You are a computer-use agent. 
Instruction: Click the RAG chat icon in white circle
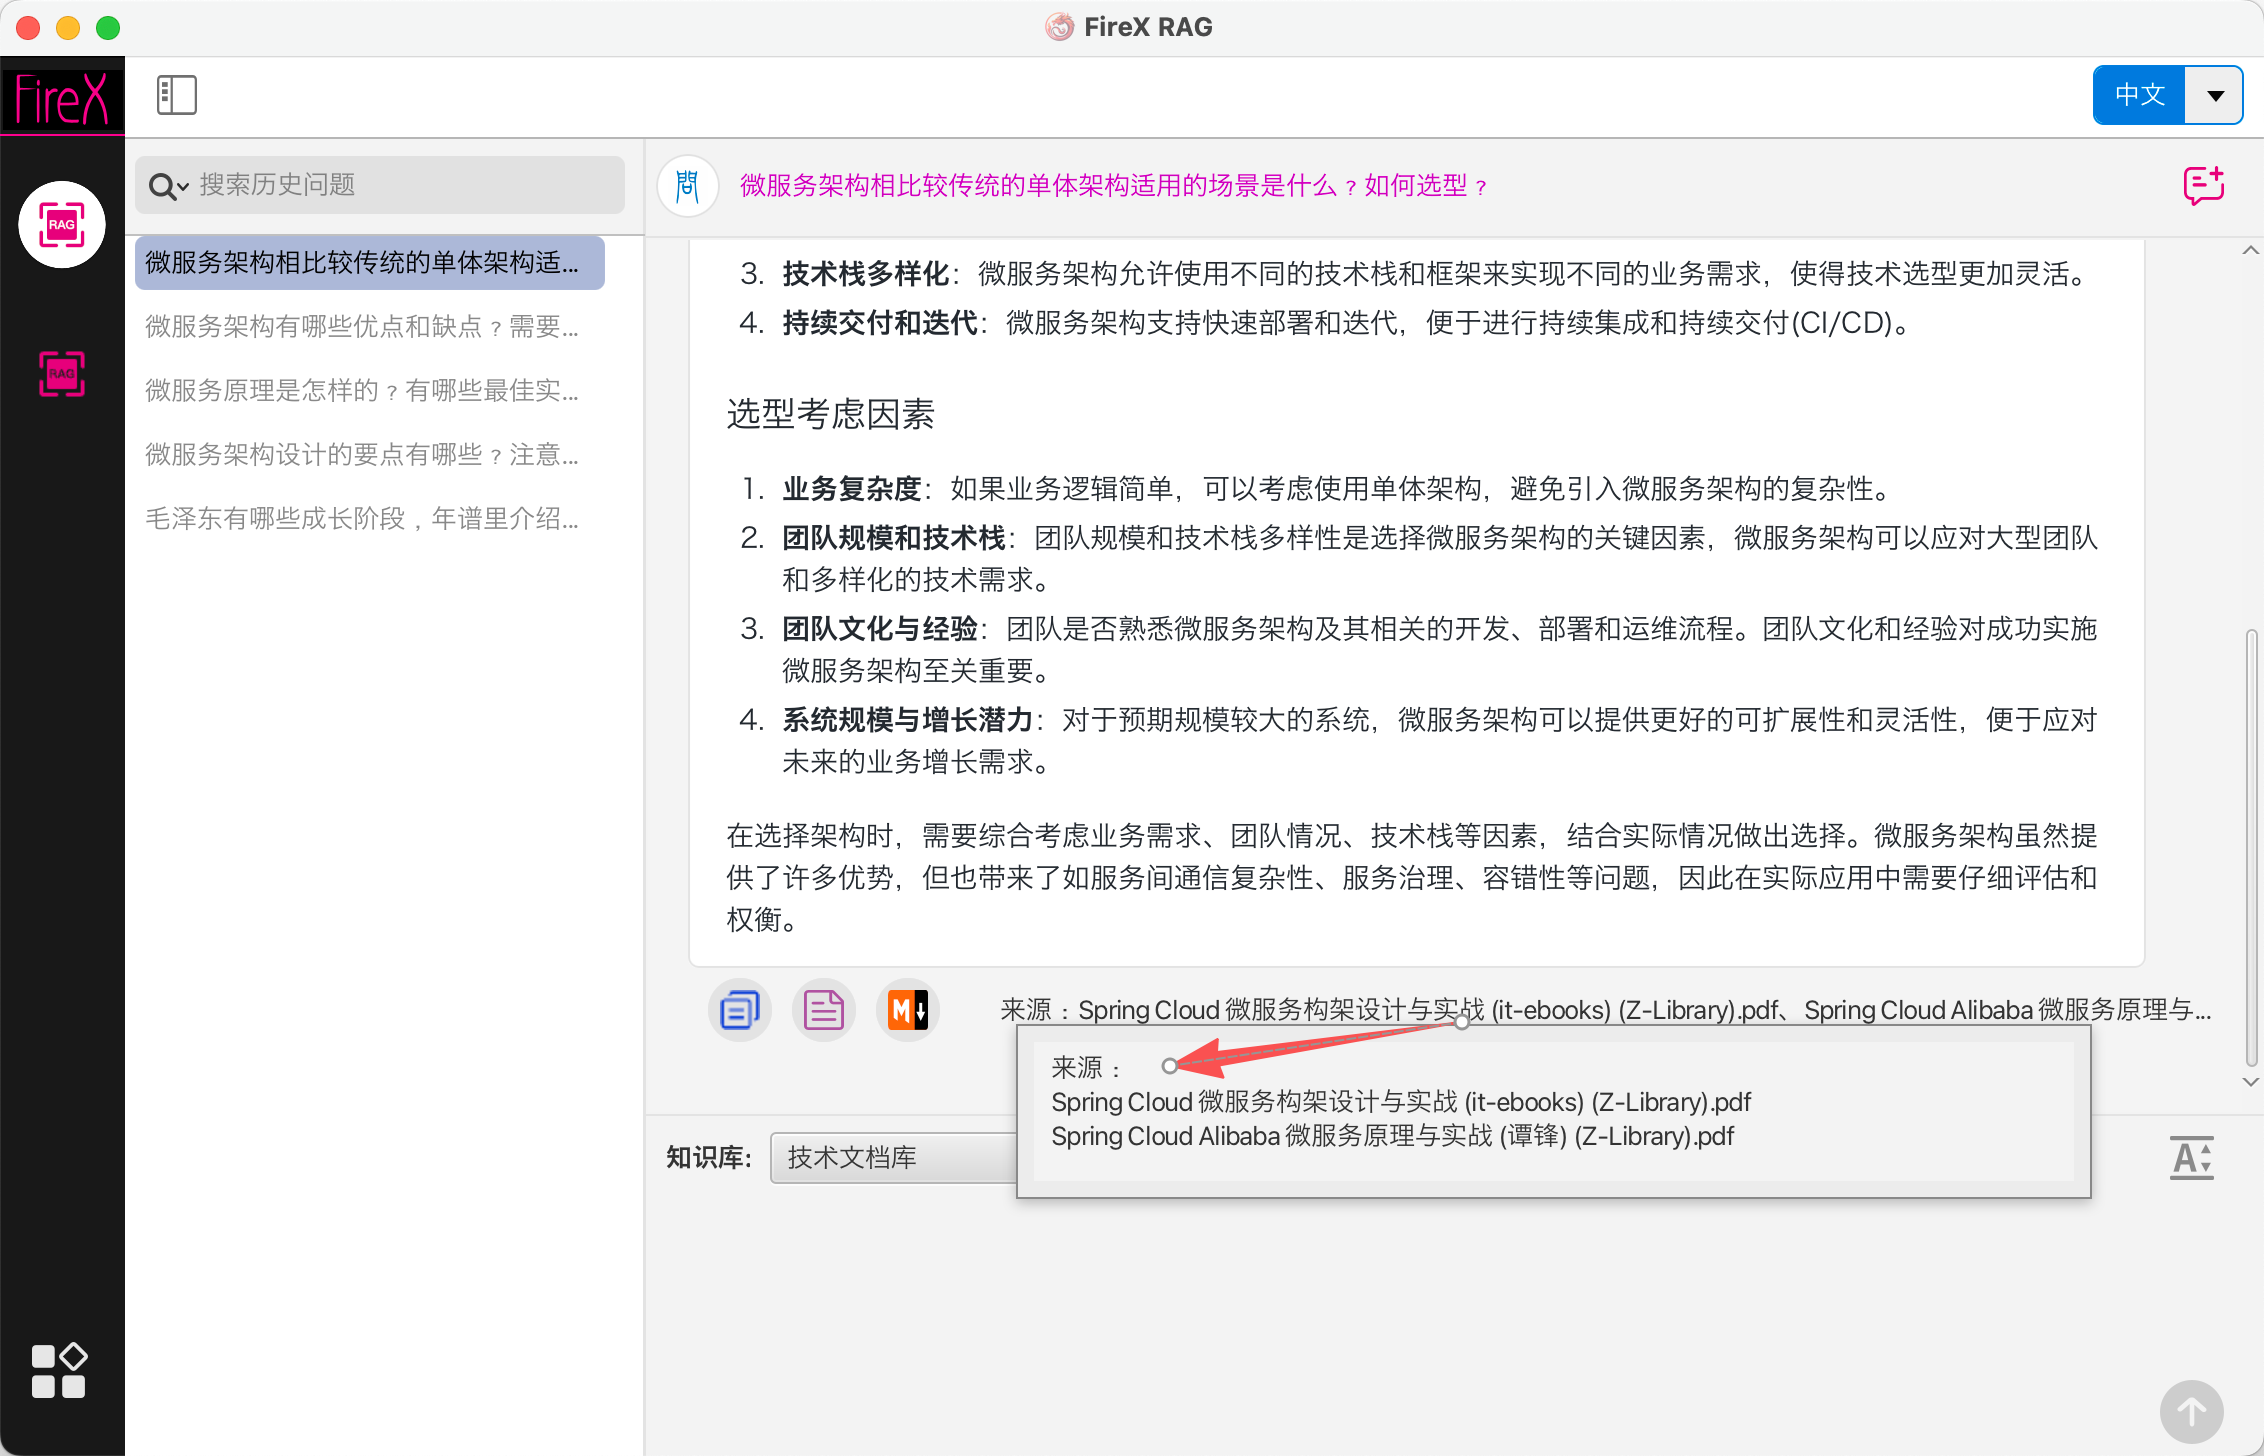pos(62,225)
